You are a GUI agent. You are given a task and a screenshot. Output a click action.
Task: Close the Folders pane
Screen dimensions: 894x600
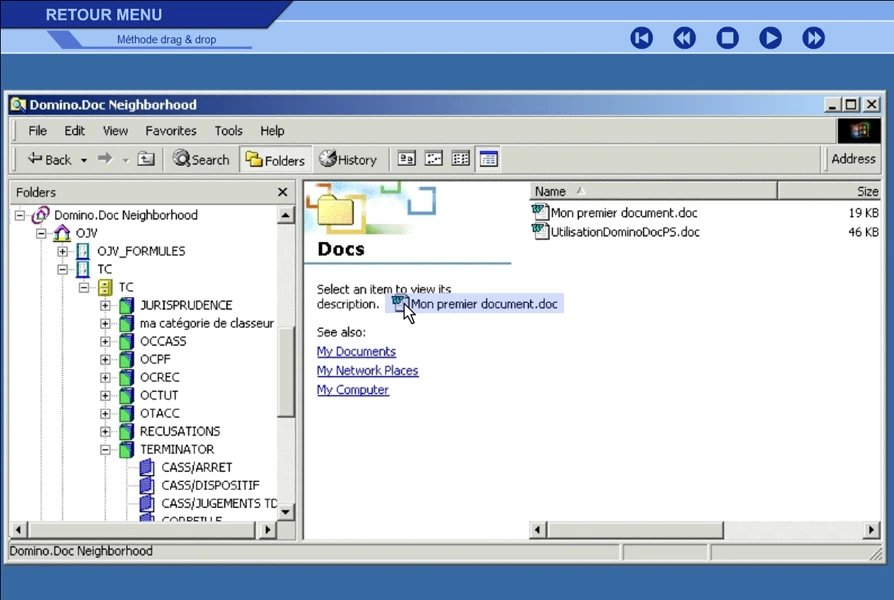coord(282,192)
